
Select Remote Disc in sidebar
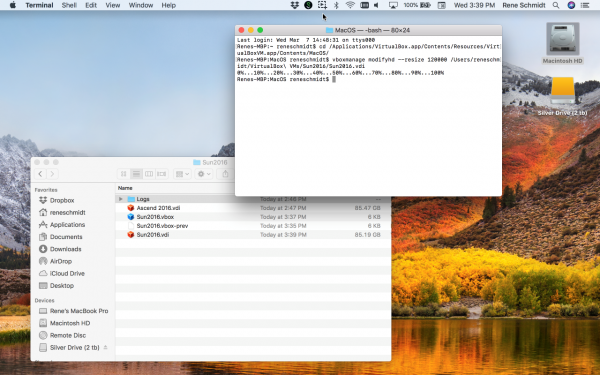click(62, 336)
